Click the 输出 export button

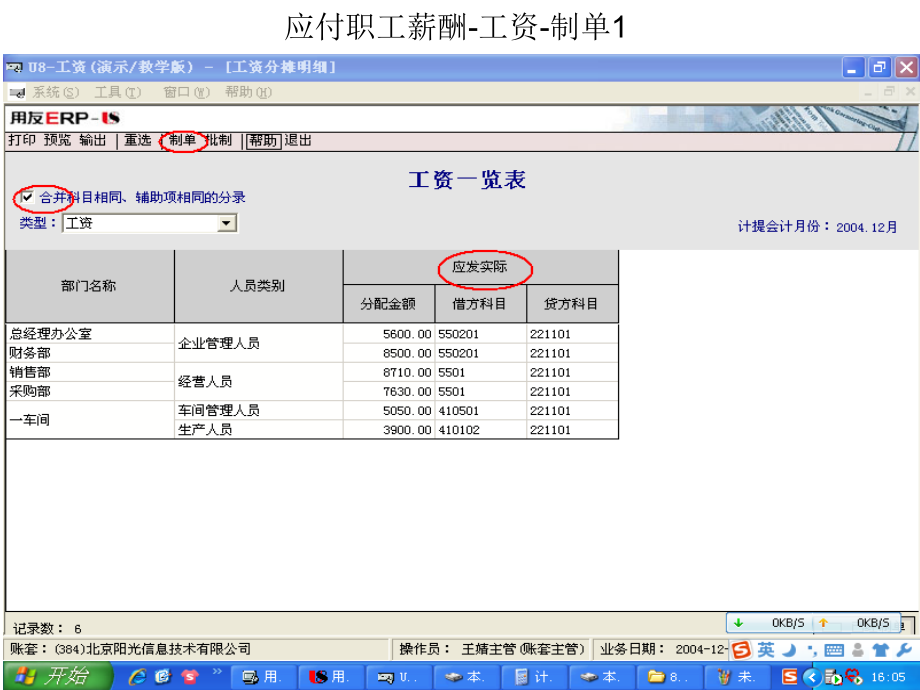click(x=93, y=140)
